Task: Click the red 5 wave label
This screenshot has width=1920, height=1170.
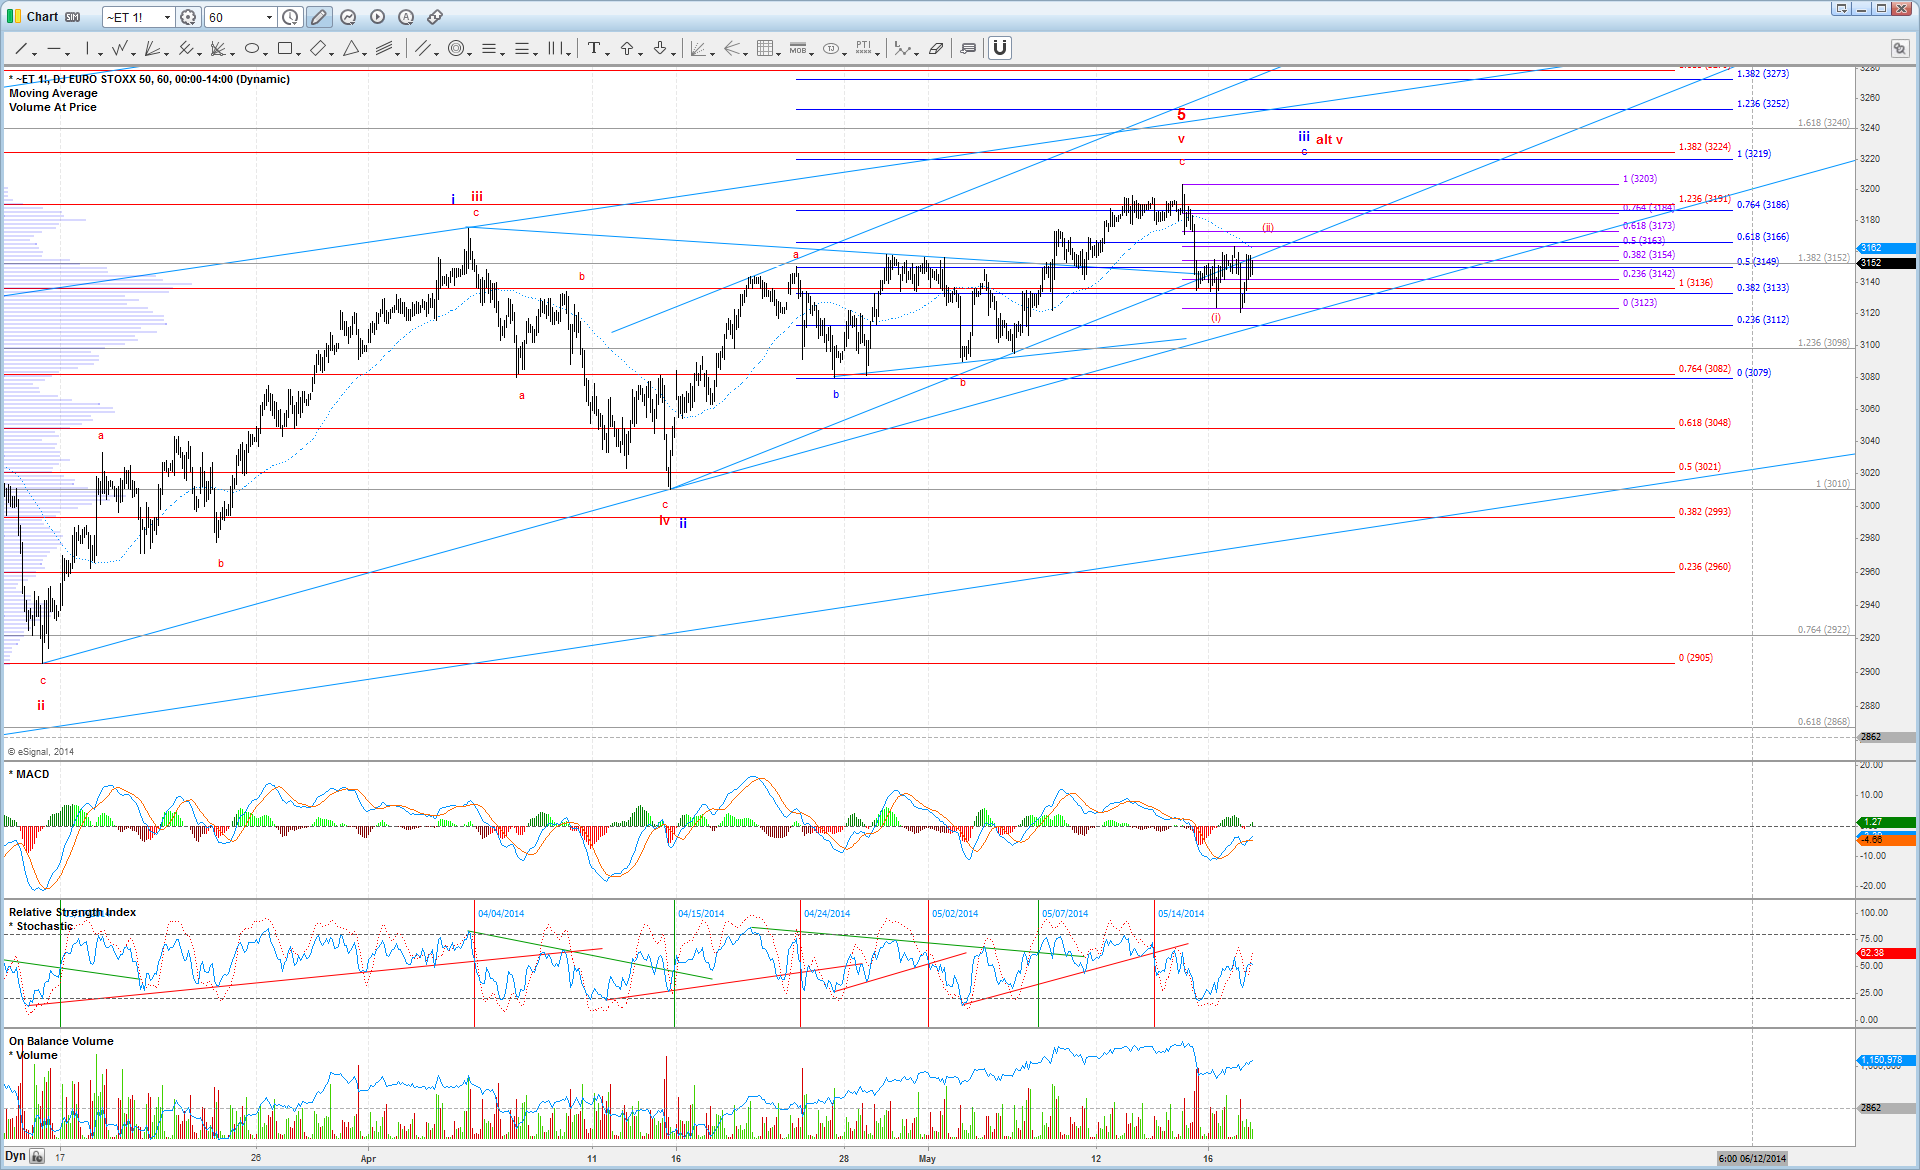Action: tap(1181, 115)
